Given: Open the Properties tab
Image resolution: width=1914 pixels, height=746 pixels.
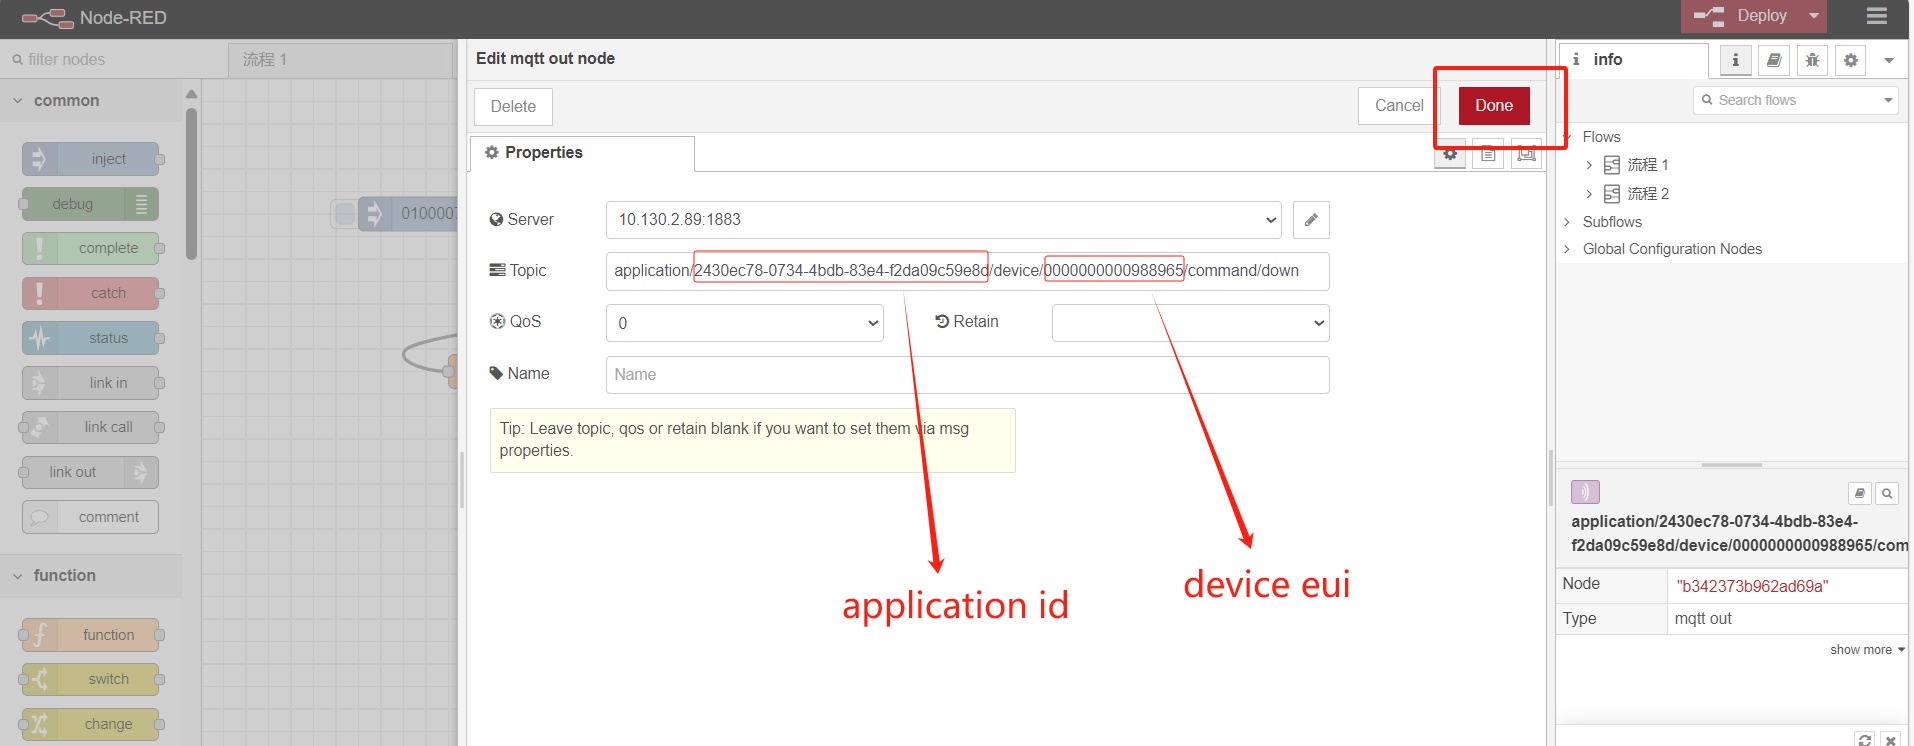Looking at the screenshot, I should (x=582, y=153).
